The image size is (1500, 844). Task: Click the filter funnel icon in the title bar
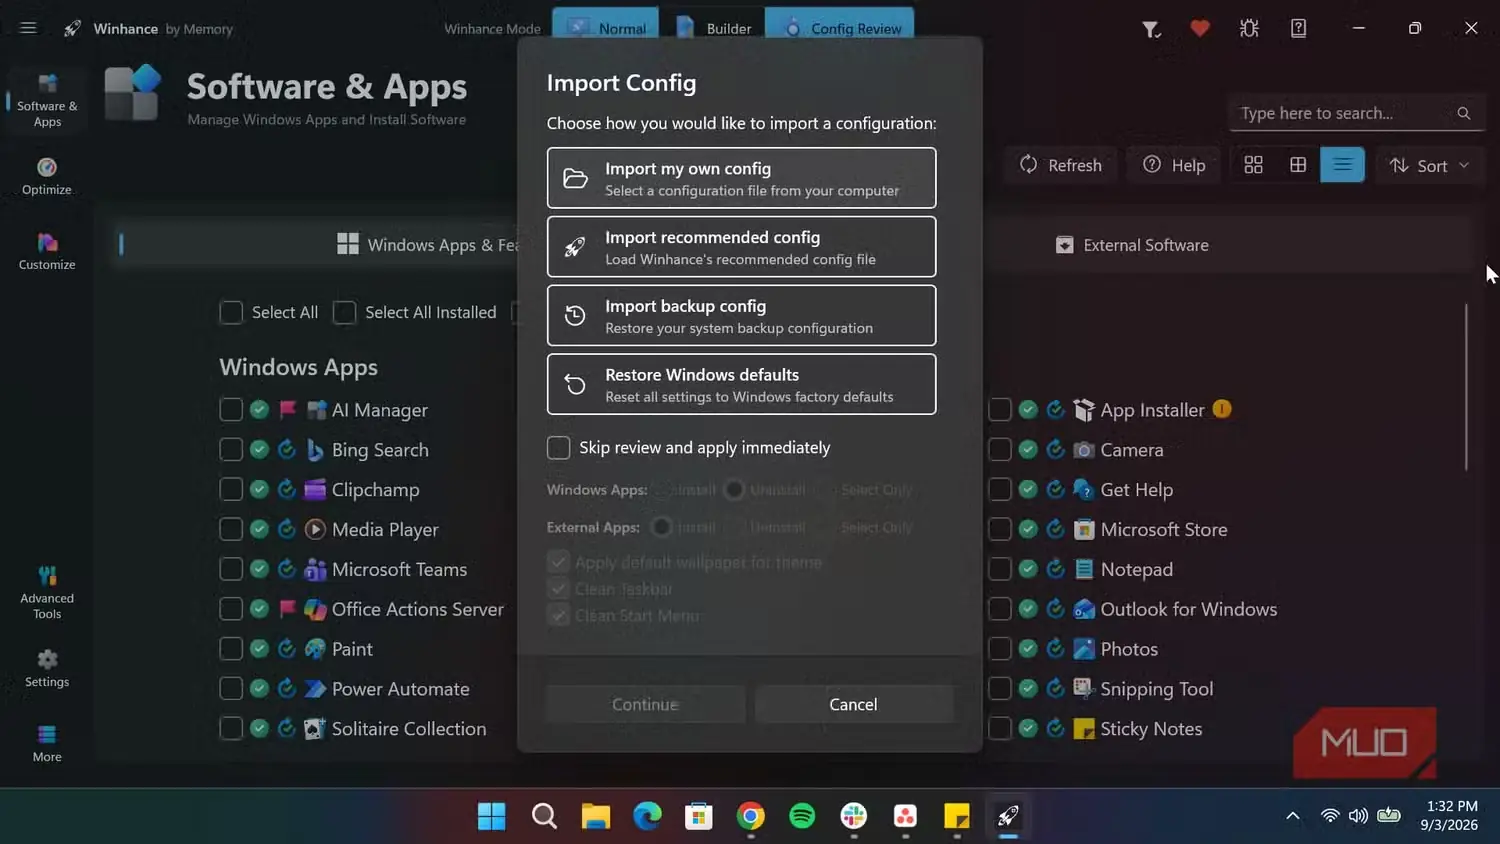coord(1151,29)
